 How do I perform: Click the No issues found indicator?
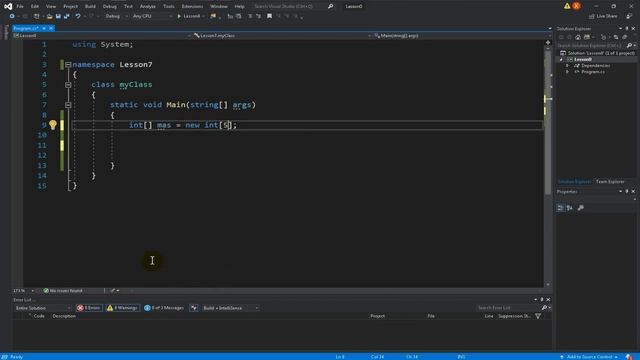click(x=63, y=291)
